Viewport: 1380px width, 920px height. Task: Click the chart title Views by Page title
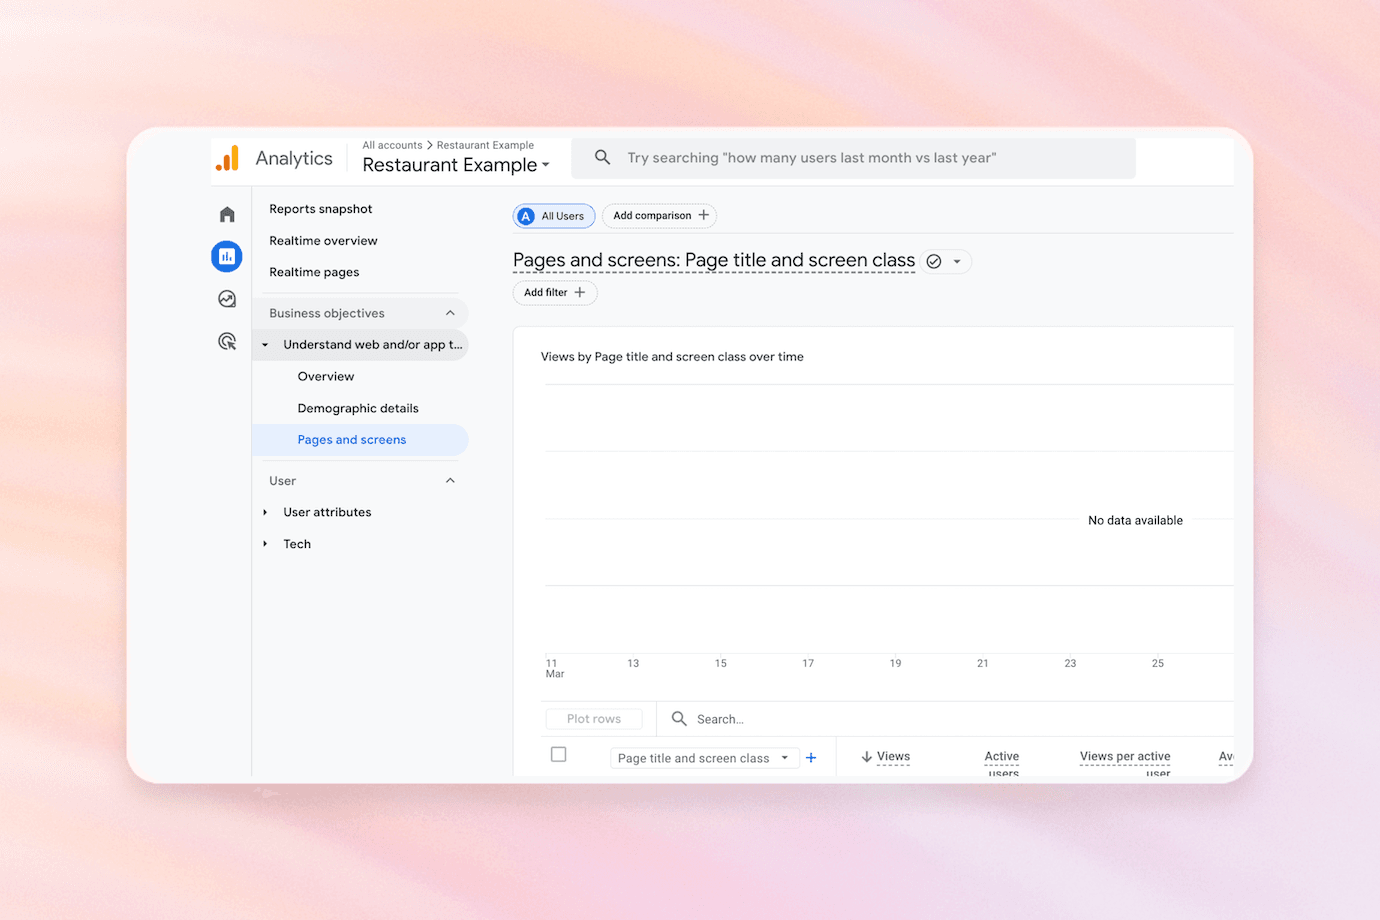(672, 357)
